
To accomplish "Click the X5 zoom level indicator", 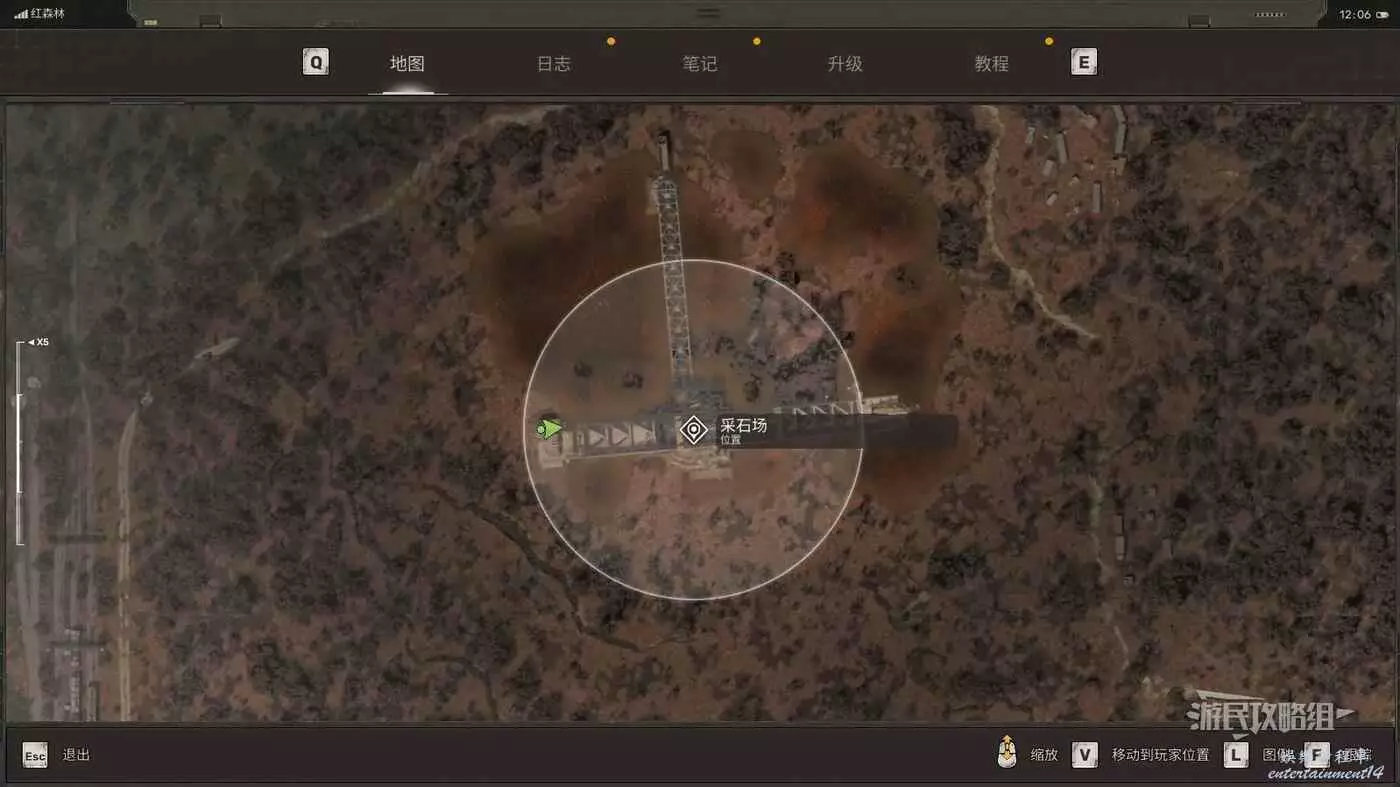I will tap(38, 342).
